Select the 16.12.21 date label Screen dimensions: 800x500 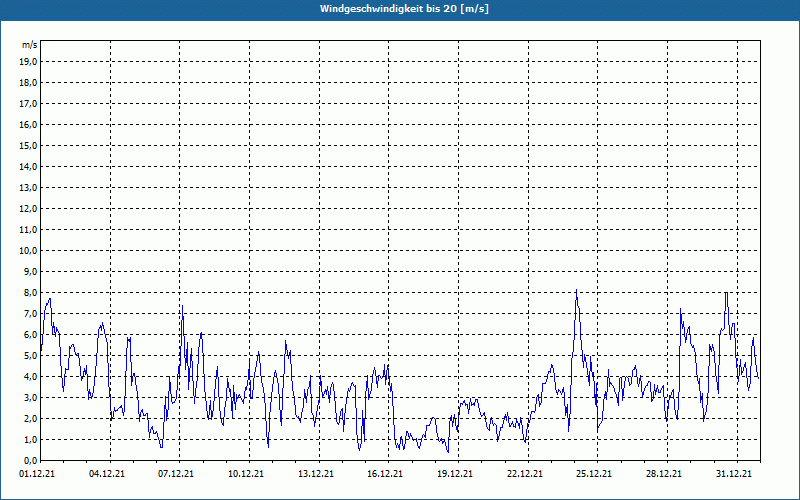pos(385,474)
